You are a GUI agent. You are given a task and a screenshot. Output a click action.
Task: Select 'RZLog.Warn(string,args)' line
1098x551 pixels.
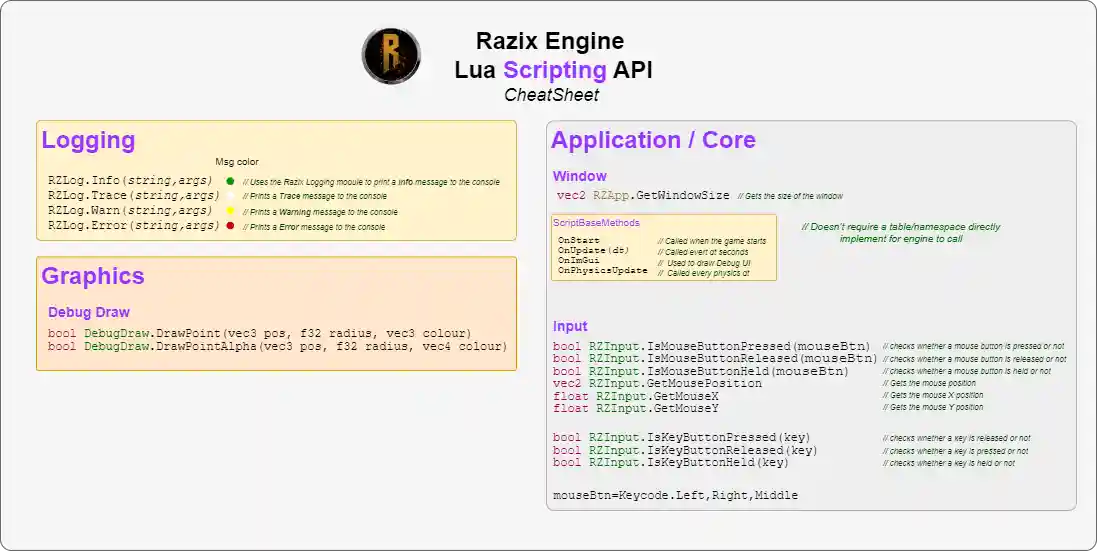(x=130, y=210)
